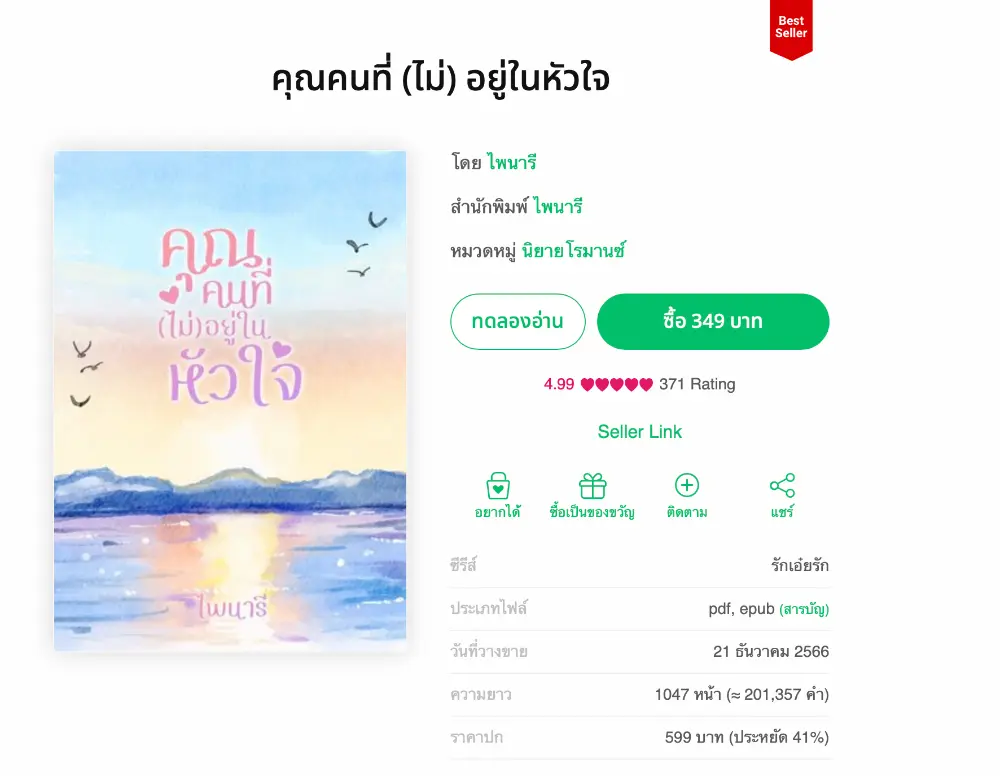Click the Best Seller red ribbon badge
The height and width of the screenshot is (776, 1000).
pyautogui.click(x=791, y=29)
